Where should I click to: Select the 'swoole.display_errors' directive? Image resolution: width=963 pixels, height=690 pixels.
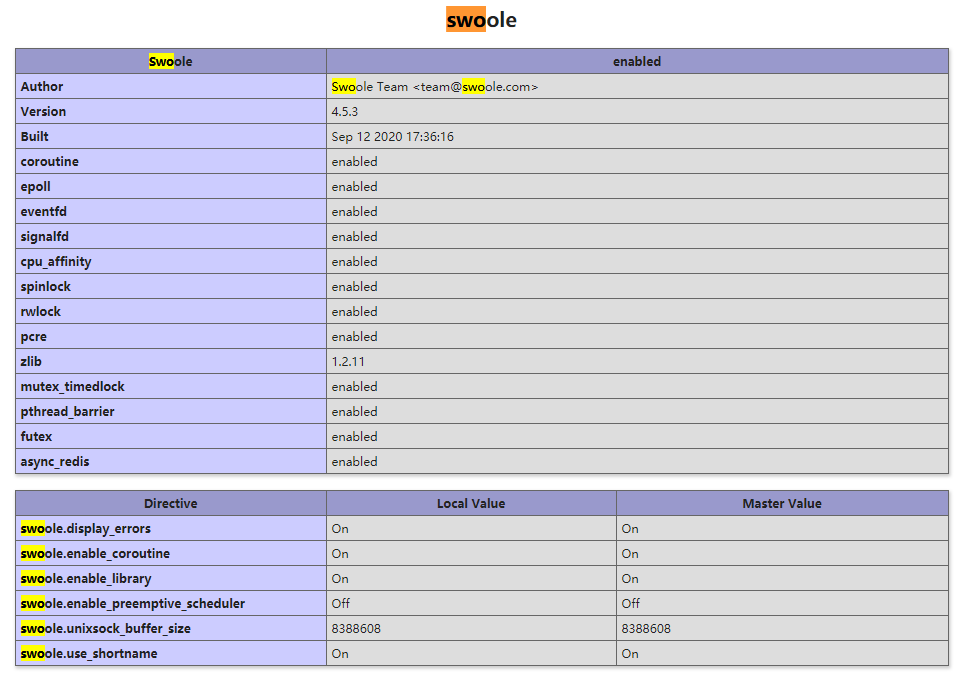coord(85,528)
